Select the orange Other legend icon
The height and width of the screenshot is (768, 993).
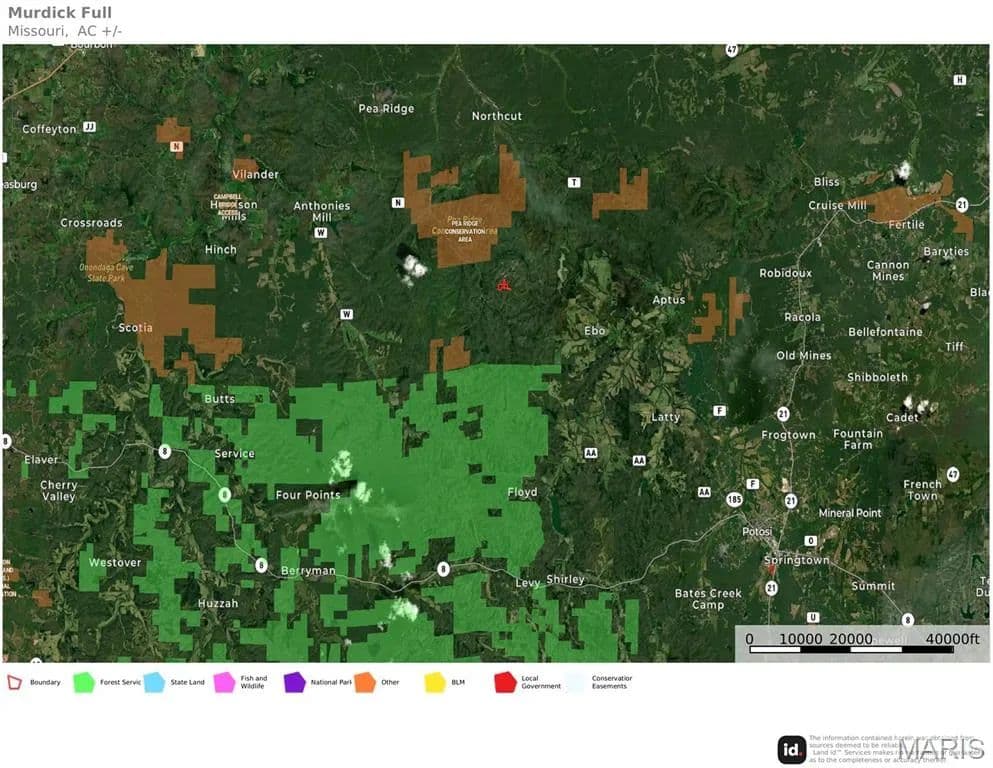tap(364, 682)
